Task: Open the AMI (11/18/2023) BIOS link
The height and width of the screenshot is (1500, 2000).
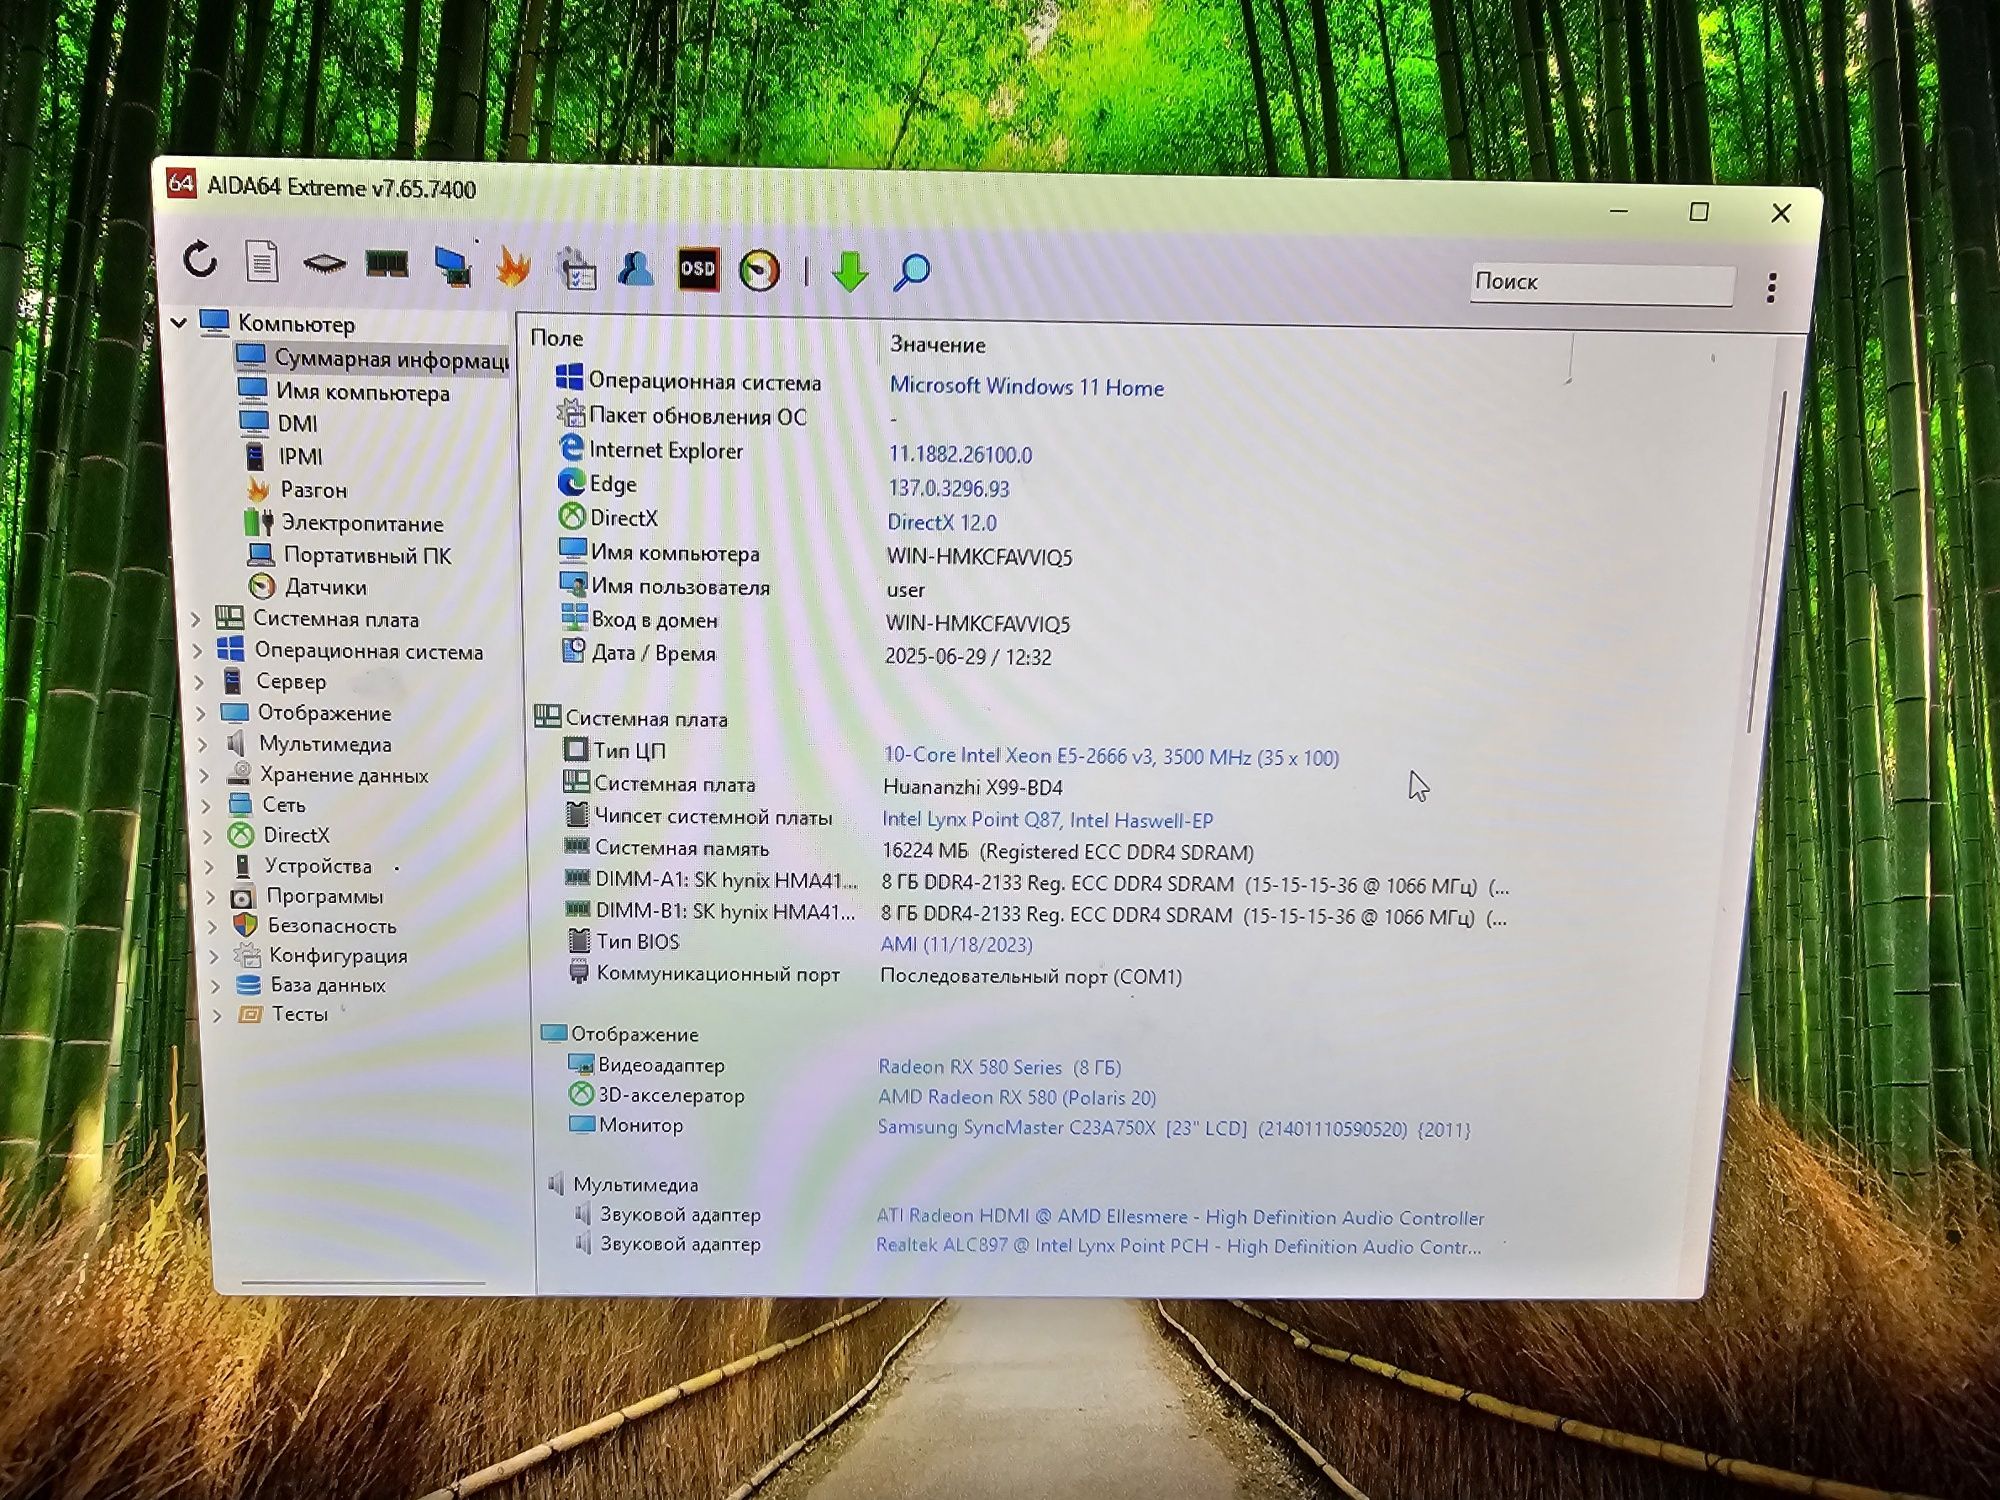Action: [956, 944]
